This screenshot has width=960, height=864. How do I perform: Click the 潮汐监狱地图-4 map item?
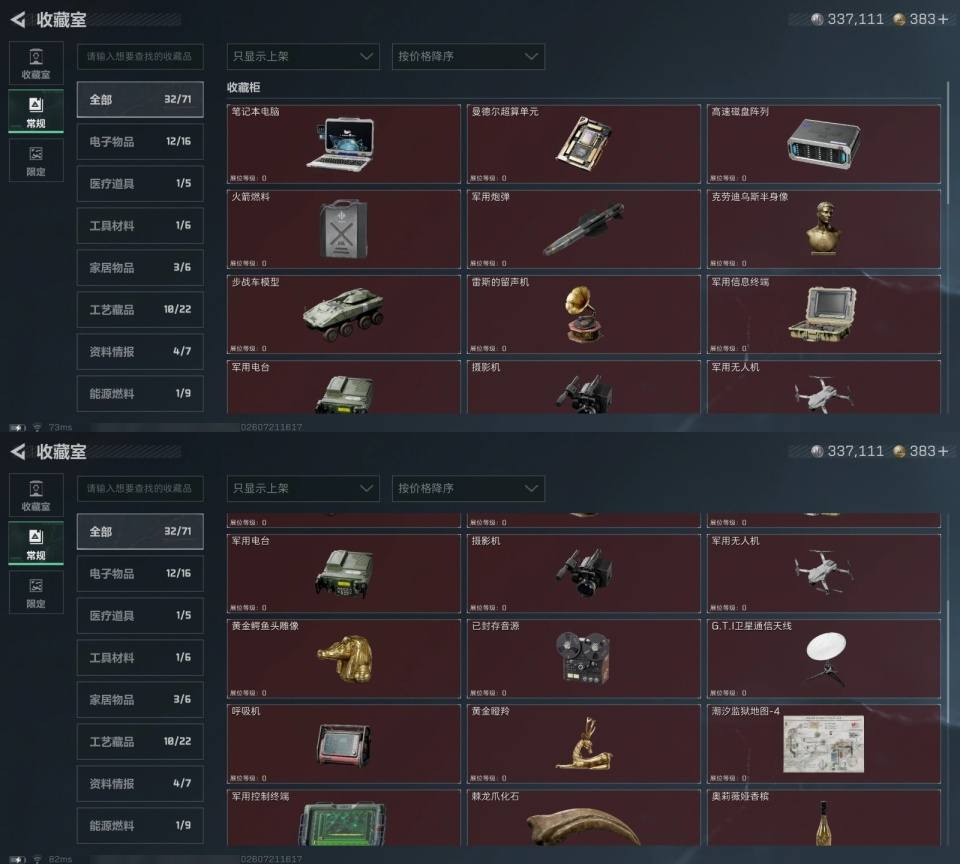pos(823,743)
